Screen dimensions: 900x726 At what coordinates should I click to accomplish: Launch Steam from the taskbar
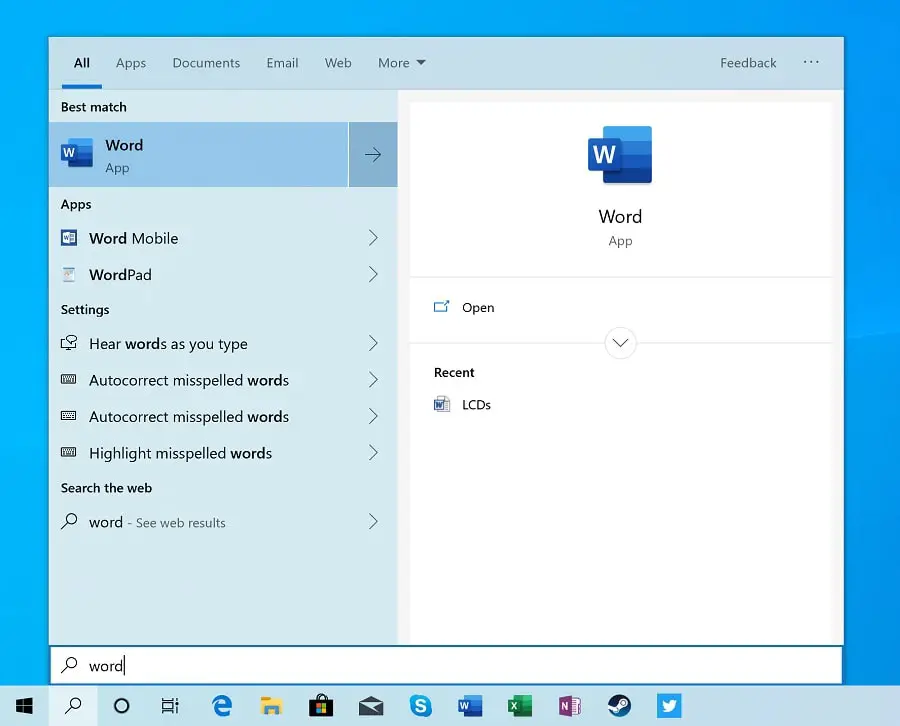point(619,706)
